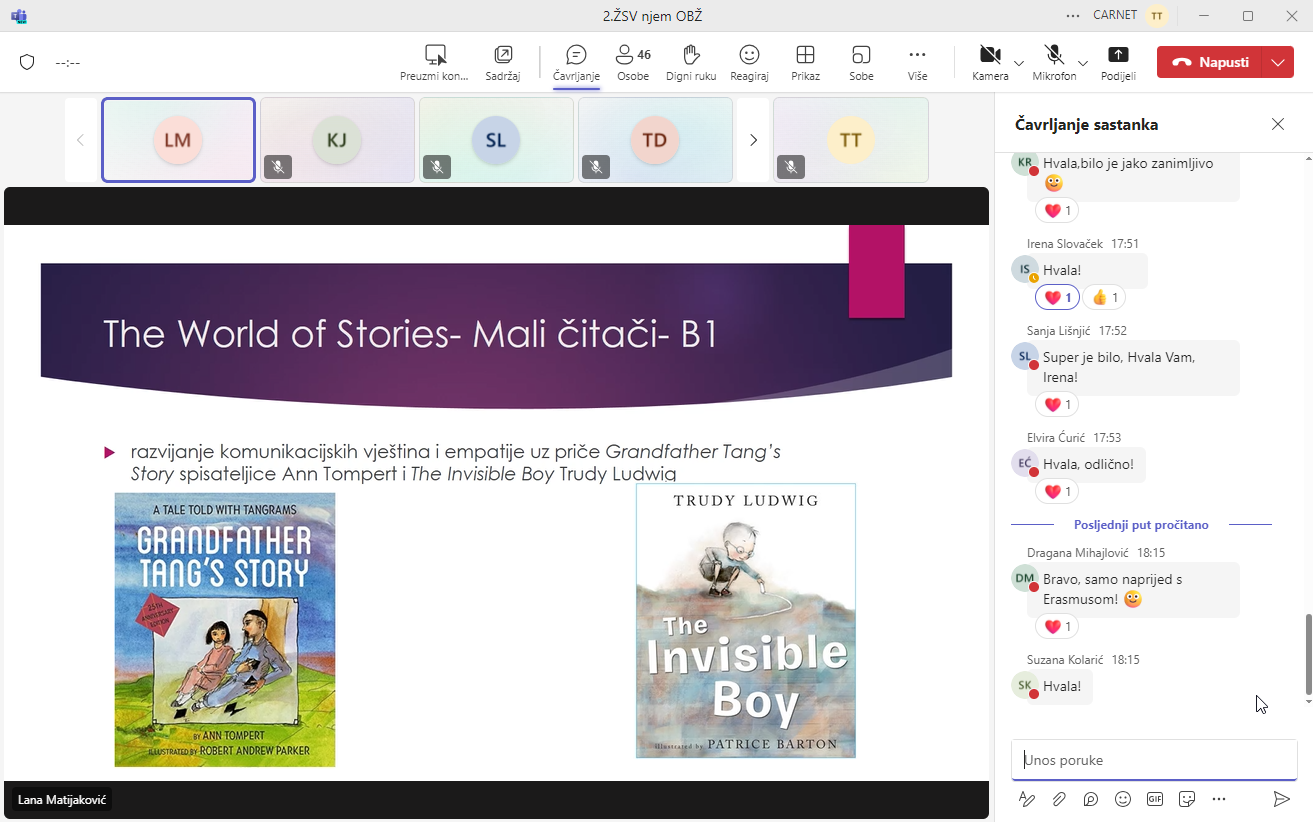
Task: Click heart reaction on 'Hvala, odlično!' message
Action: [1057, 491]
